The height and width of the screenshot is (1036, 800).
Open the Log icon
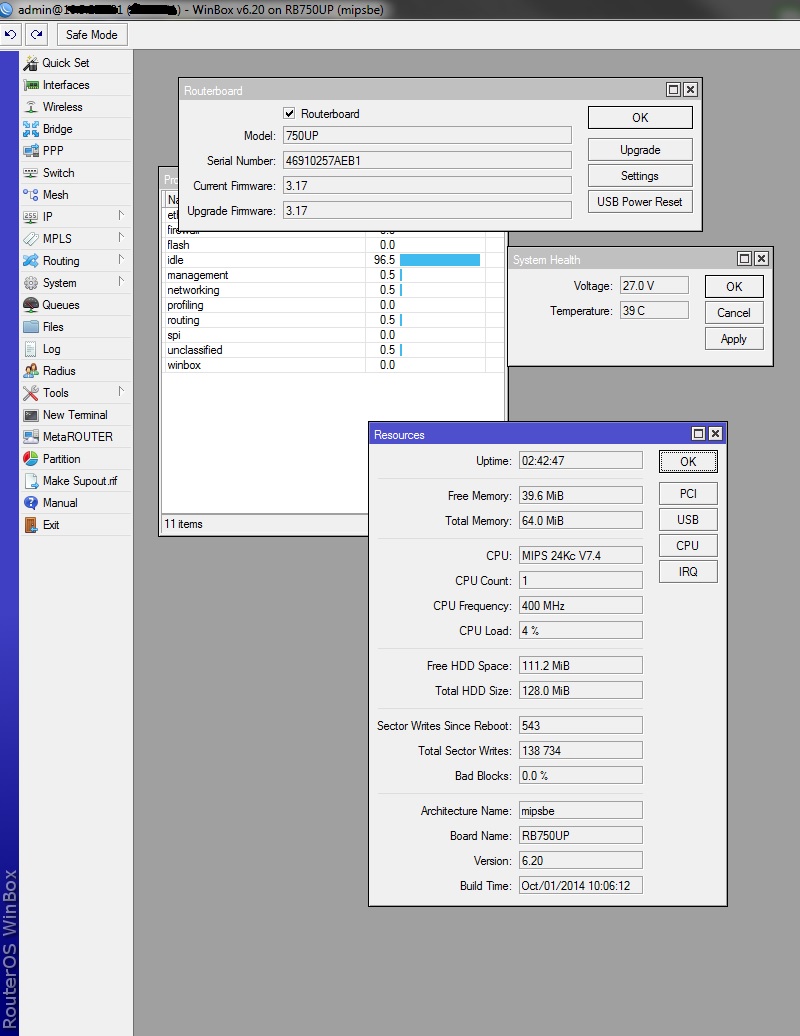pos(31,349)
